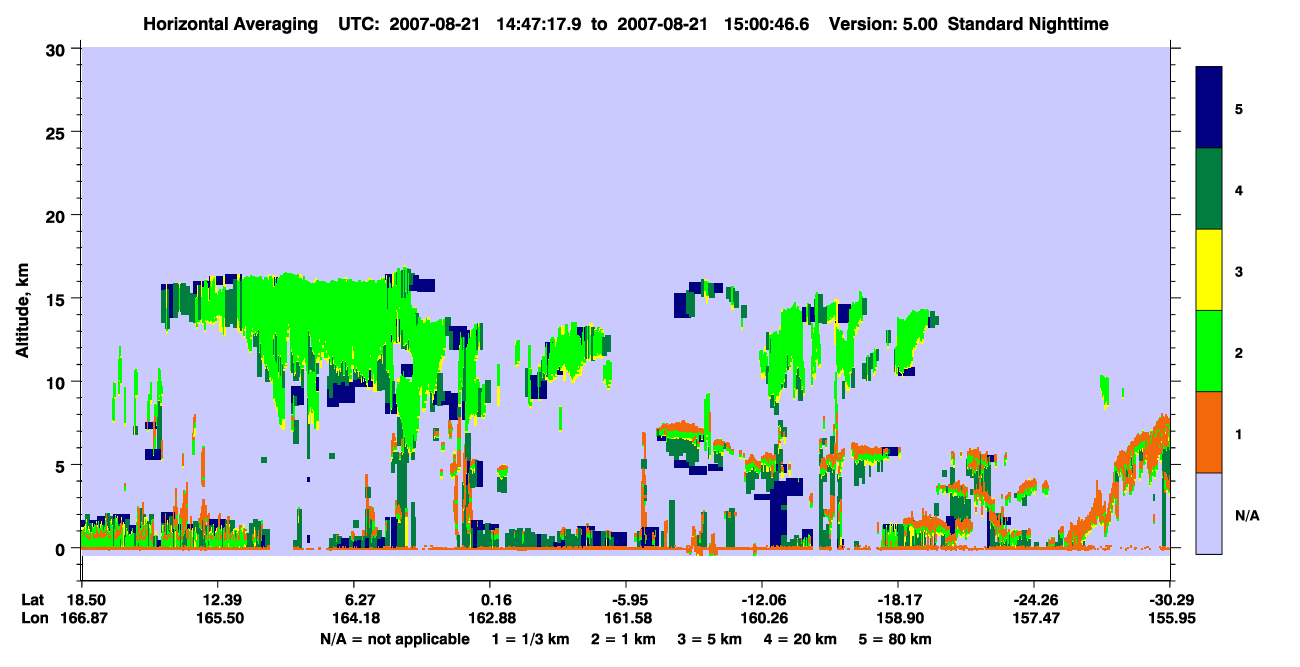Image resolution: width=1300 pixels, height=667 pixels.
Task: Click the bright green colorbar segment labeled 2
Action: click(x=1210, y=351)
